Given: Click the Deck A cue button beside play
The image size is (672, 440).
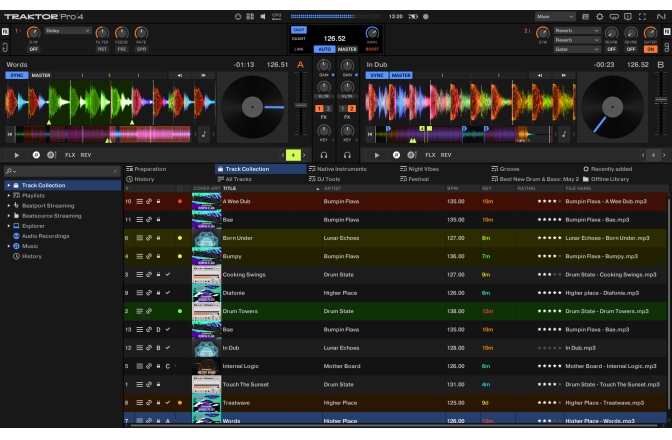Looking at the screenshot, I should point(36,155).
